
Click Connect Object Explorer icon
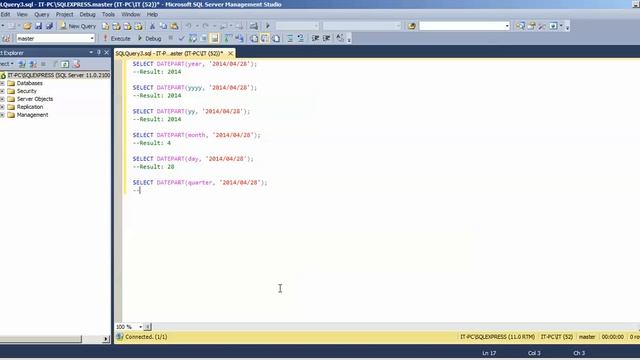[22, 64]
